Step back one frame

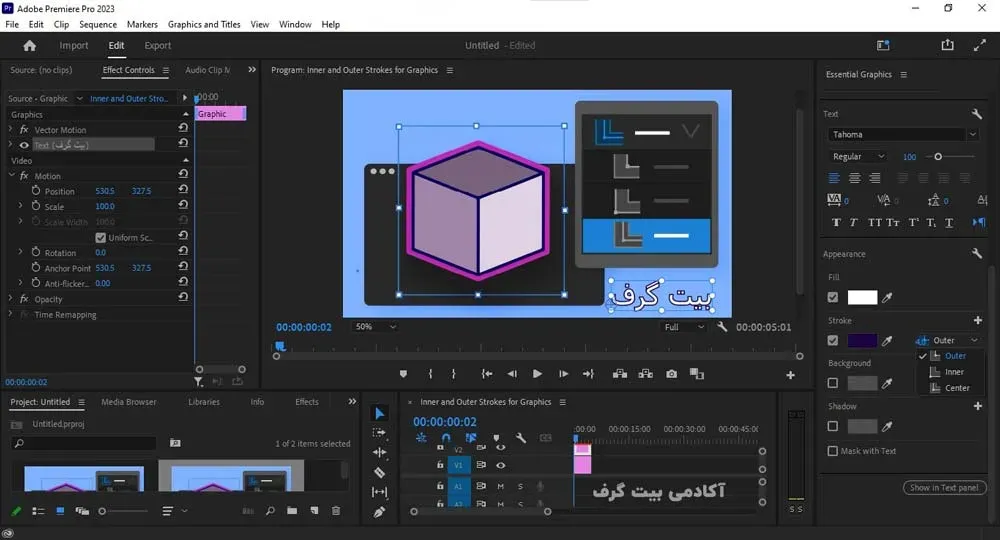[x=512, y=374]
